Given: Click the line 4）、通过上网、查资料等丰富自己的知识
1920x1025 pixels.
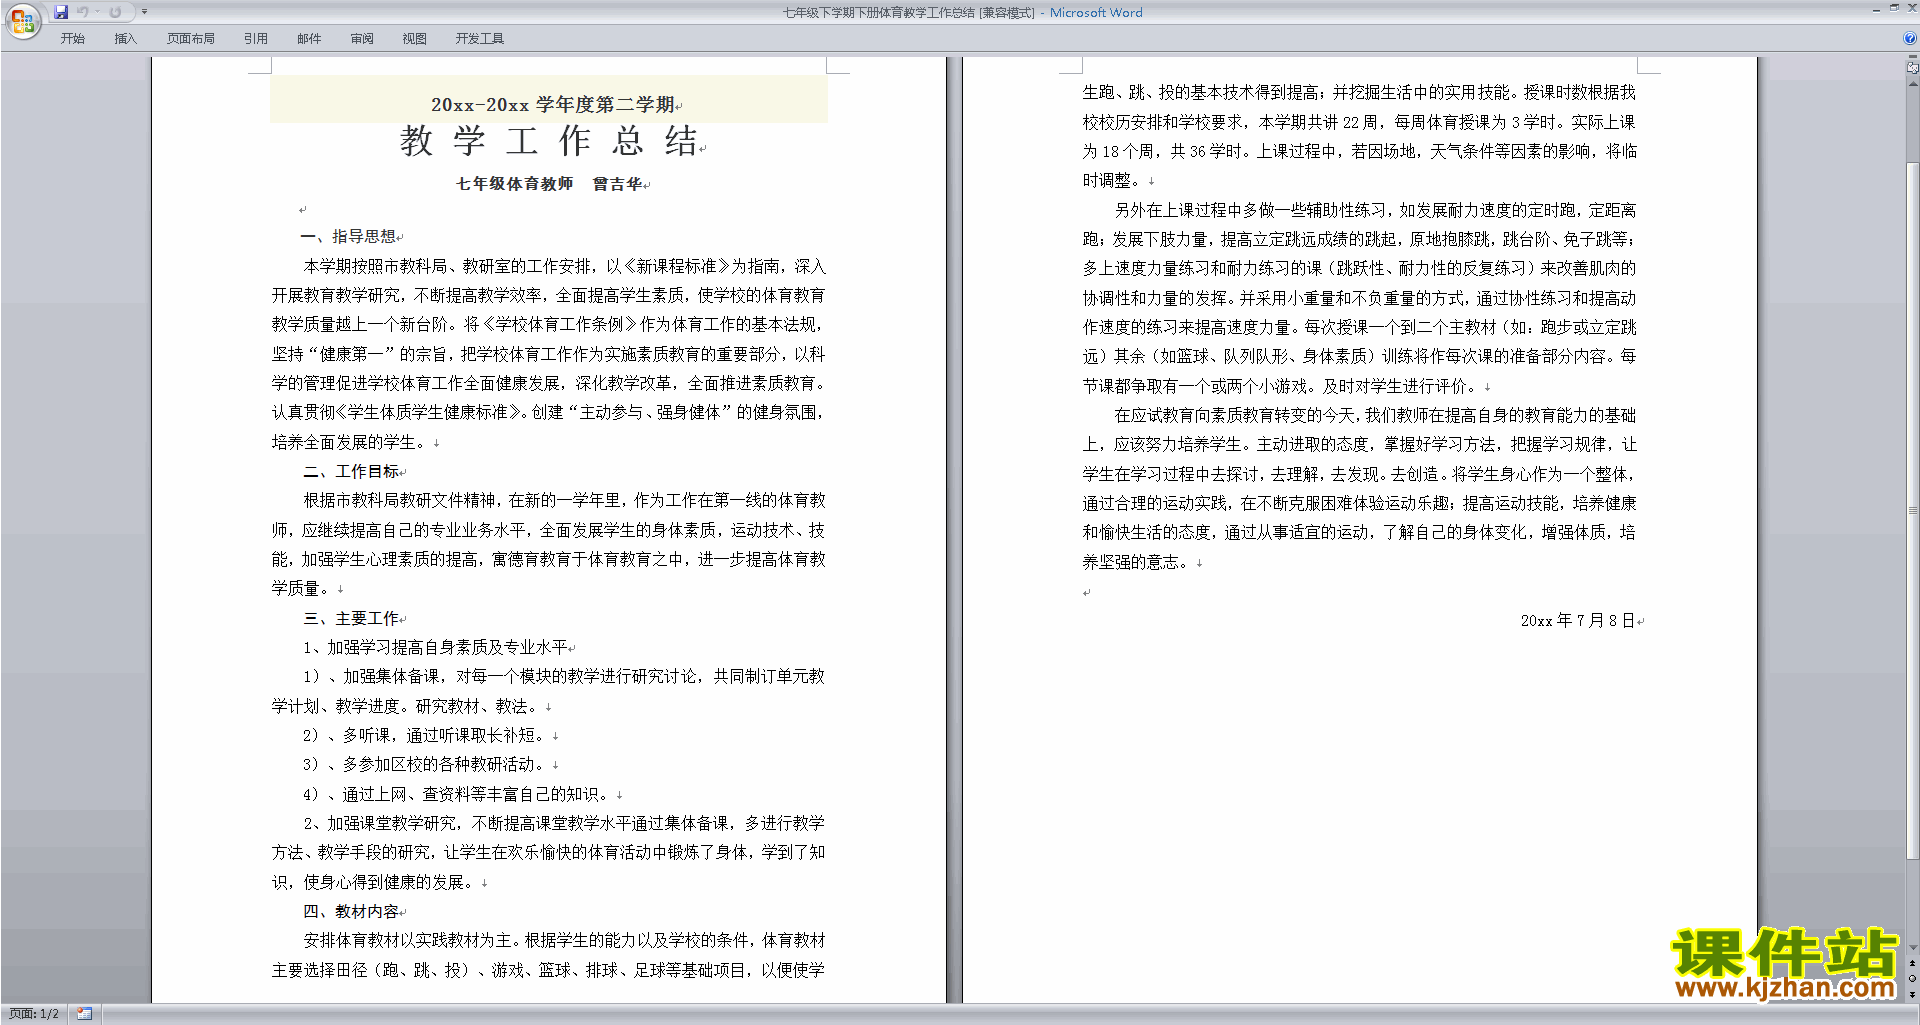Looking at the screenshot, I should [456, 794].
